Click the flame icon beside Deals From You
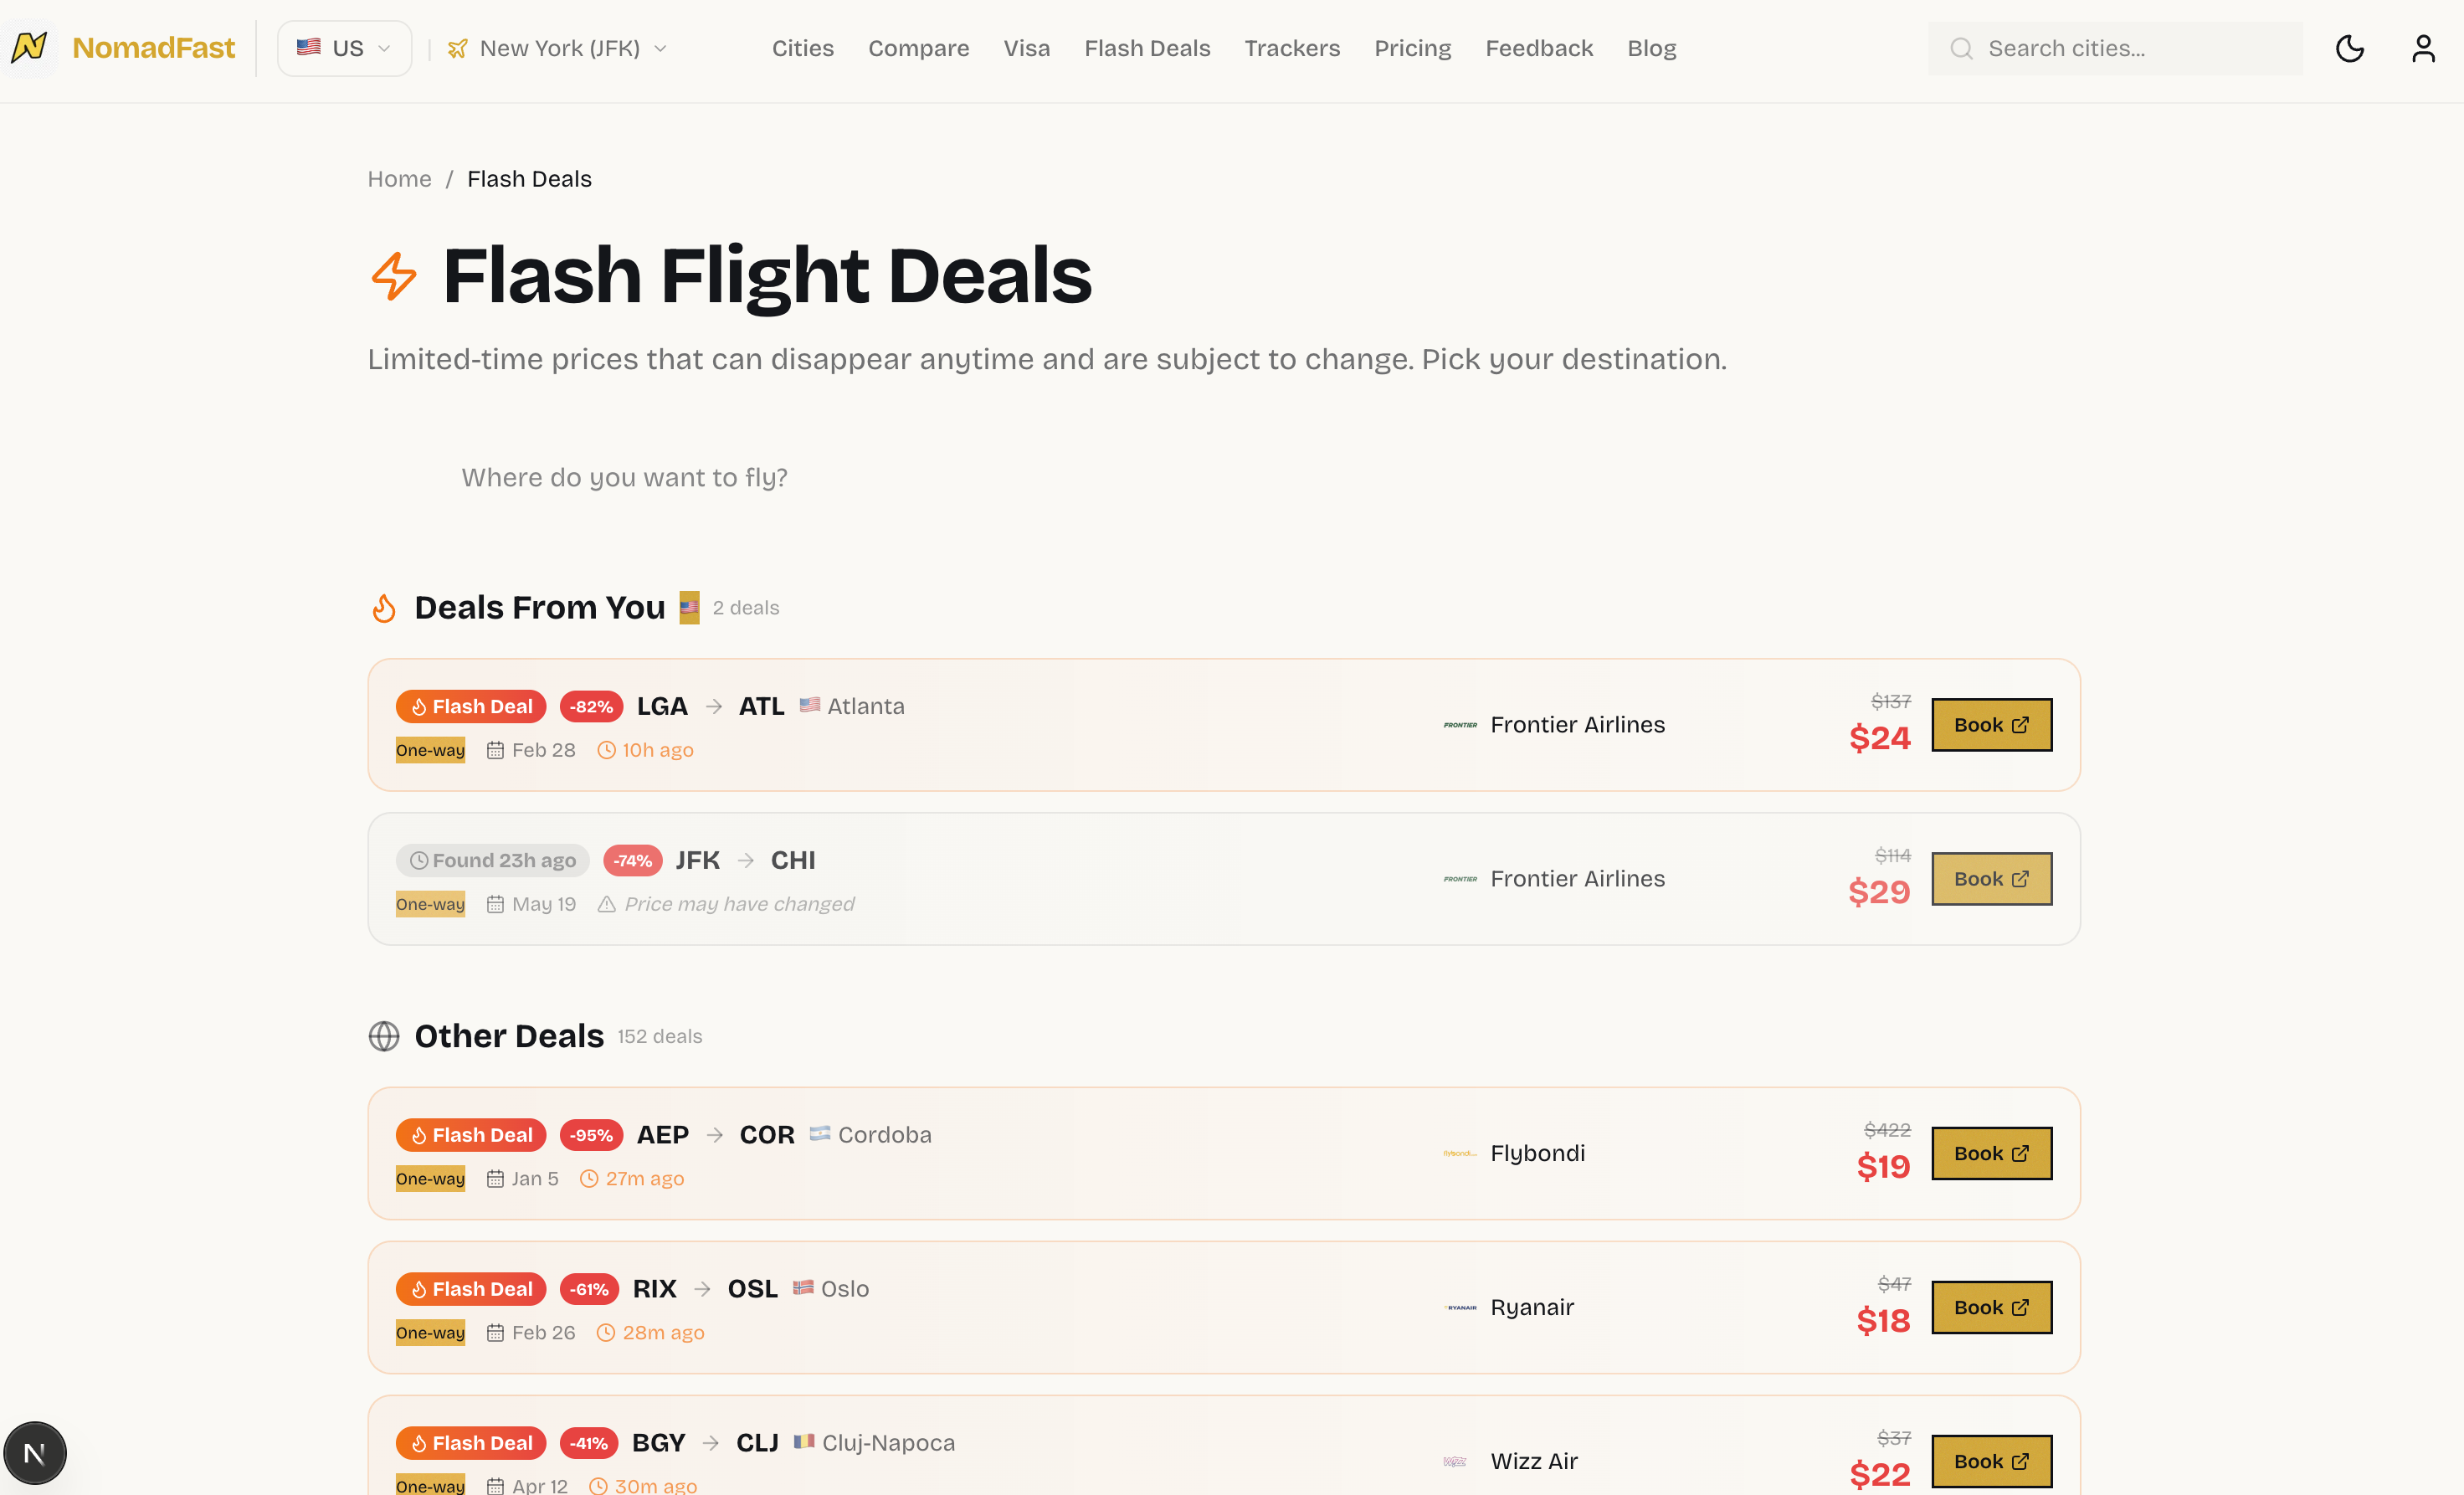This screenshot has width=2464, height=1495. (384, 607)
